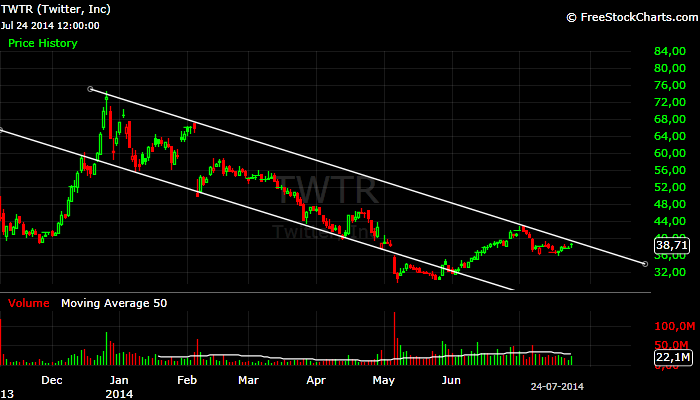Screen dimensions: 700x400
Task: Click the May month label on time axis
Action: [384, 381]
